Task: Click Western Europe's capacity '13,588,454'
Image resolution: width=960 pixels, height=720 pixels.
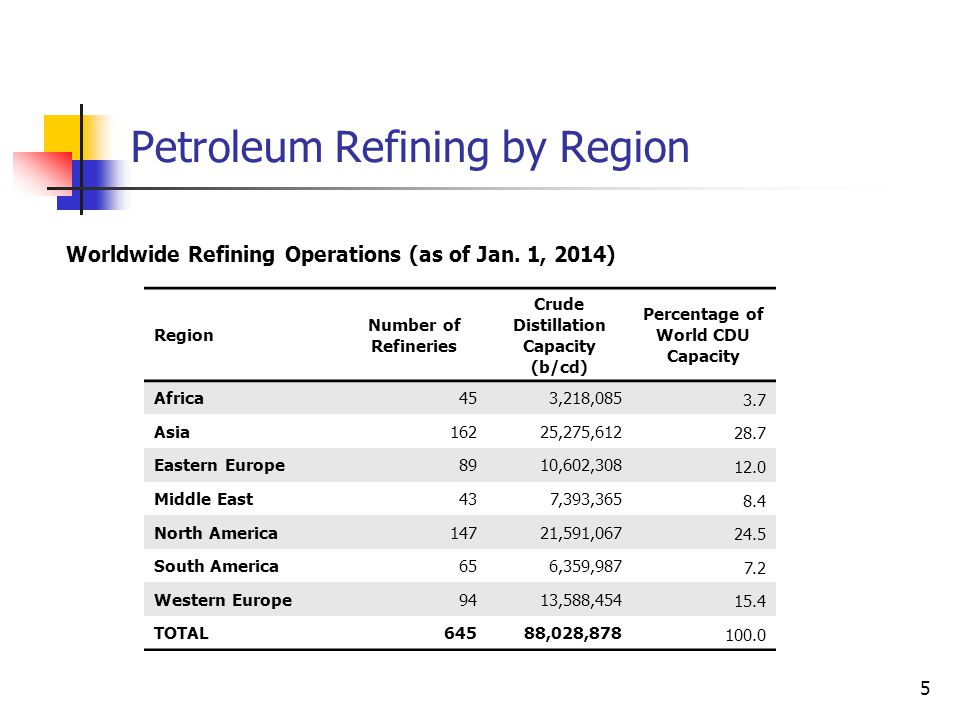Action: (x=581, y=601)
